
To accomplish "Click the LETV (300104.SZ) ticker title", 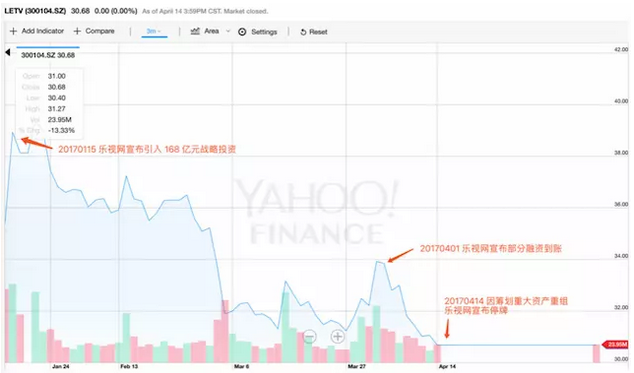I will pos(35,11).
